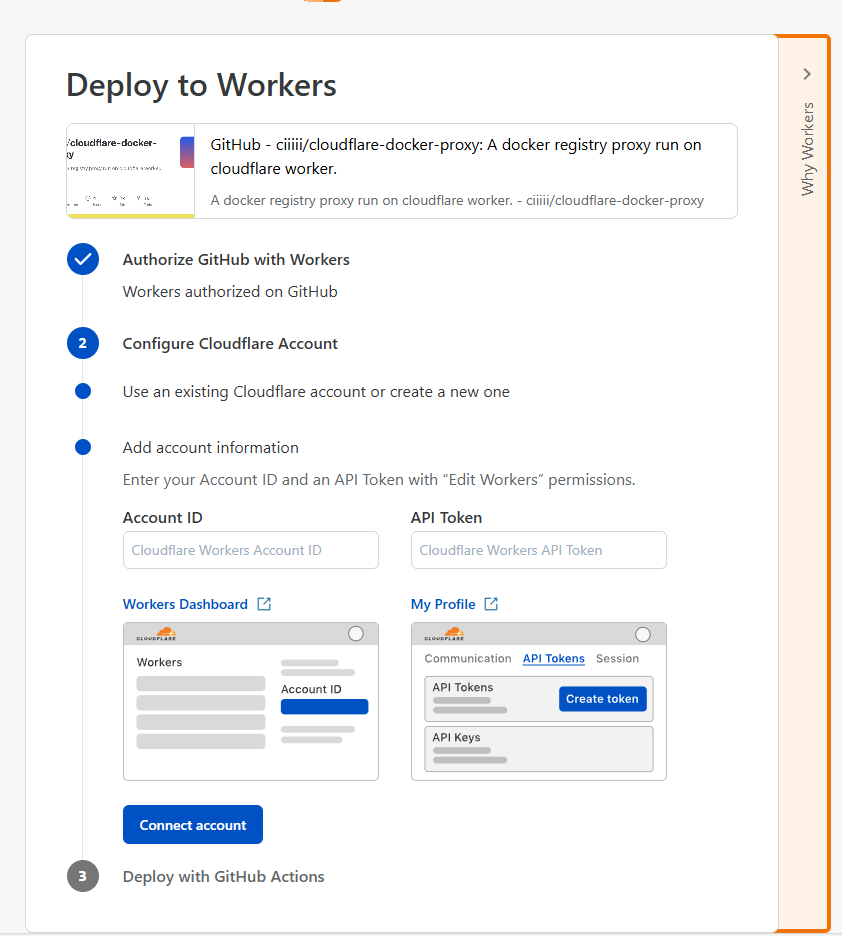The image size is (842, 936).
Task: Click Cloudflare logo in My Profile illustration
Action: click(444, 634)
